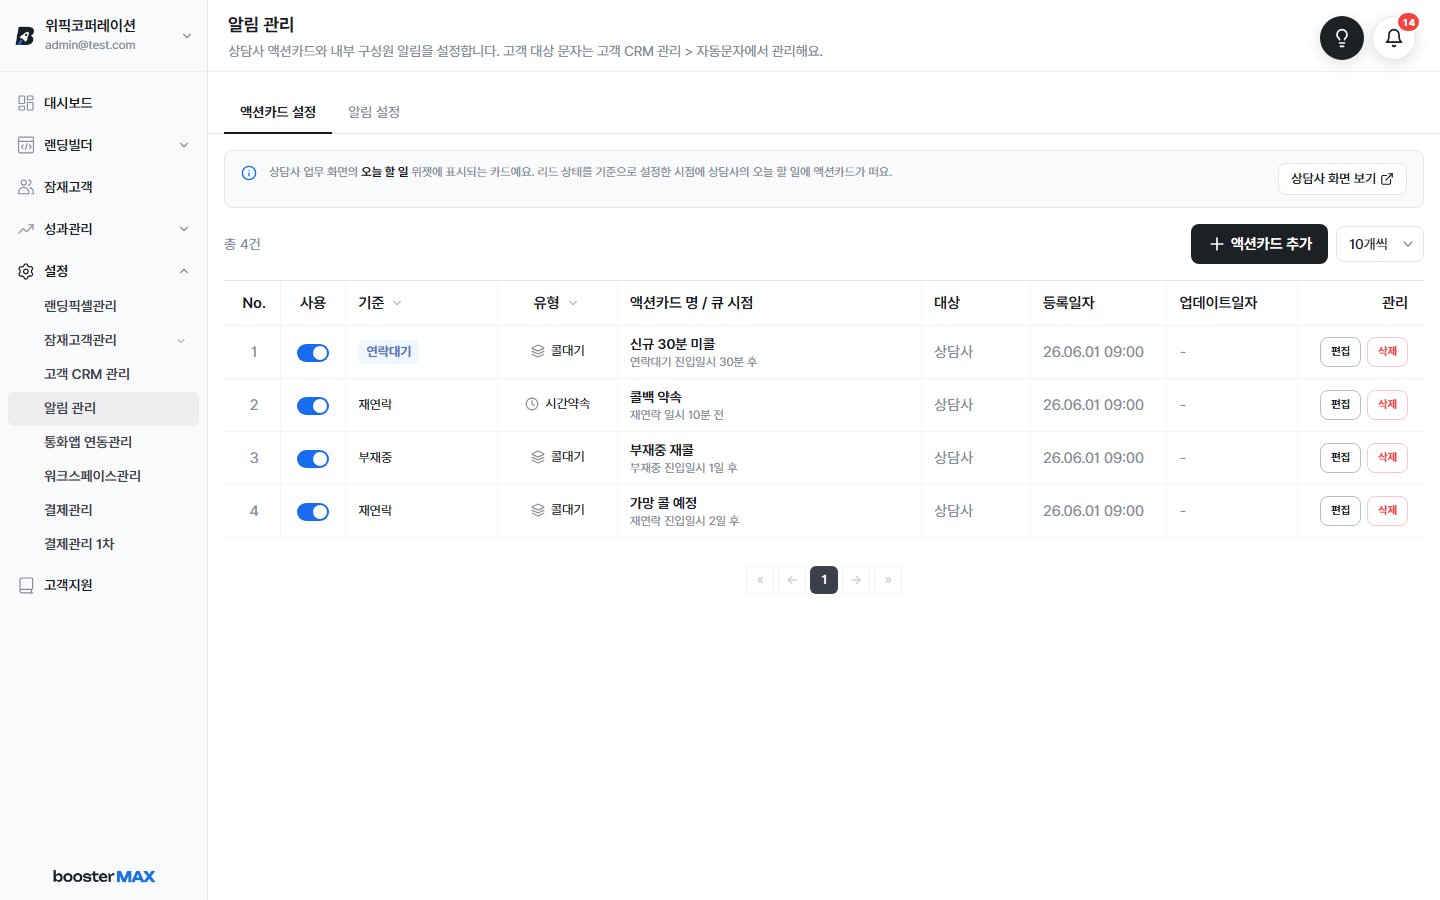This screenshot has width=1440, height=900.
Task: Click the 고객지원 book icon
Action: 26,585
